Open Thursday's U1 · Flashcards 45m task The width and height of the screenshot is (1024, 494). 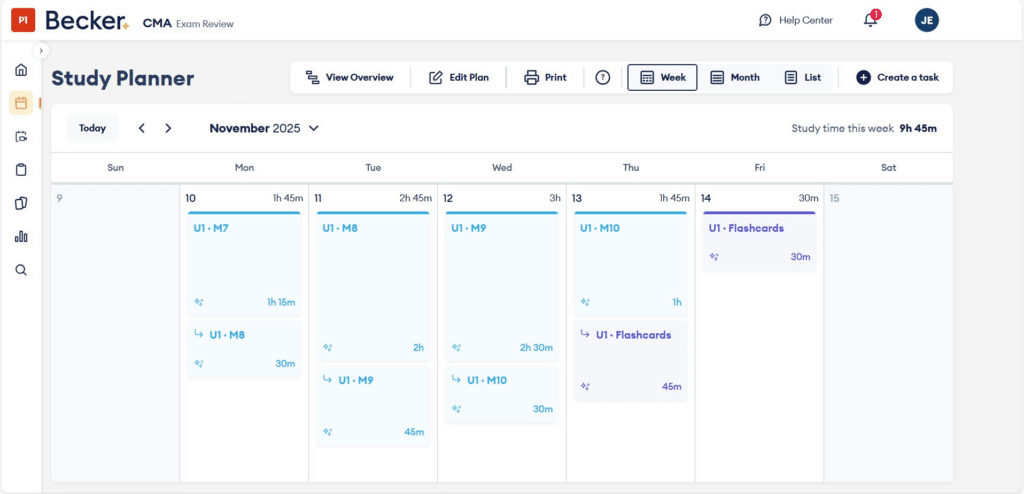pos(631,361)
